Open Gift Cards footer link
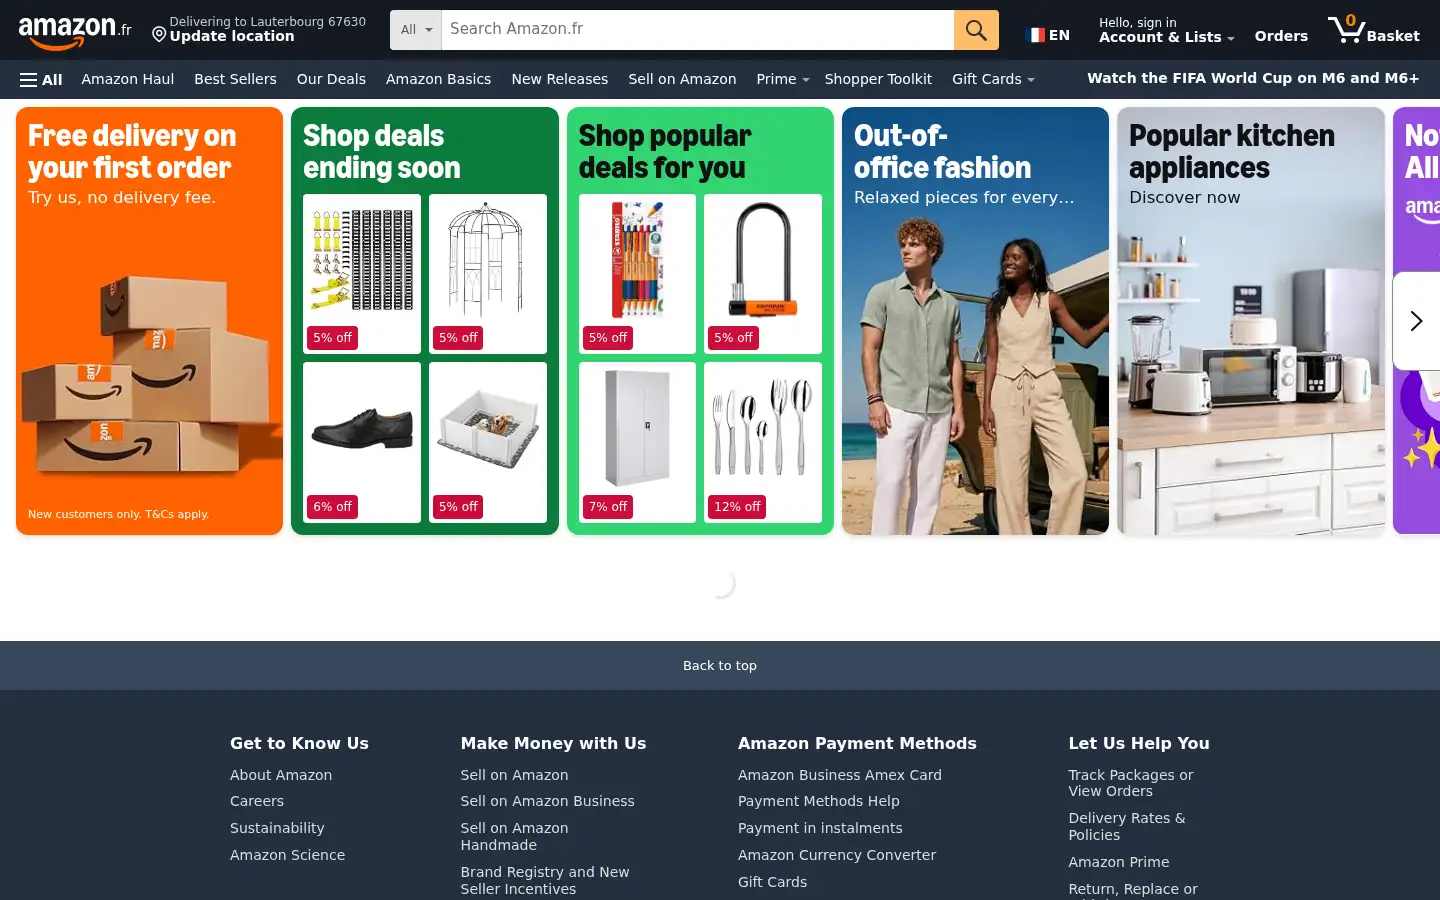The width and height of the screenshot is (1440, 900). point(772,882)
